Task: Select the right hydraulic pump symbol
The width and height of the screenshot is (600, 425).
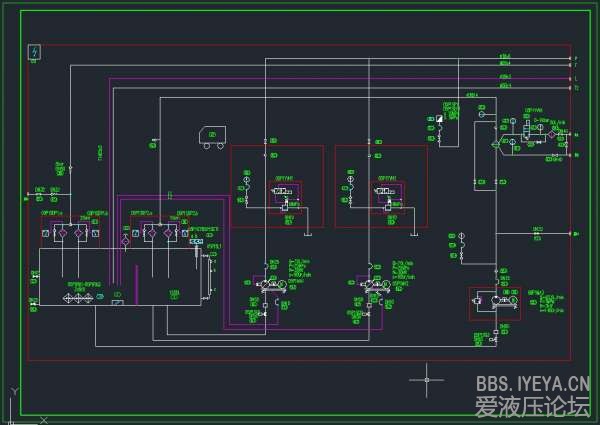Action: [x=367, y=285]
